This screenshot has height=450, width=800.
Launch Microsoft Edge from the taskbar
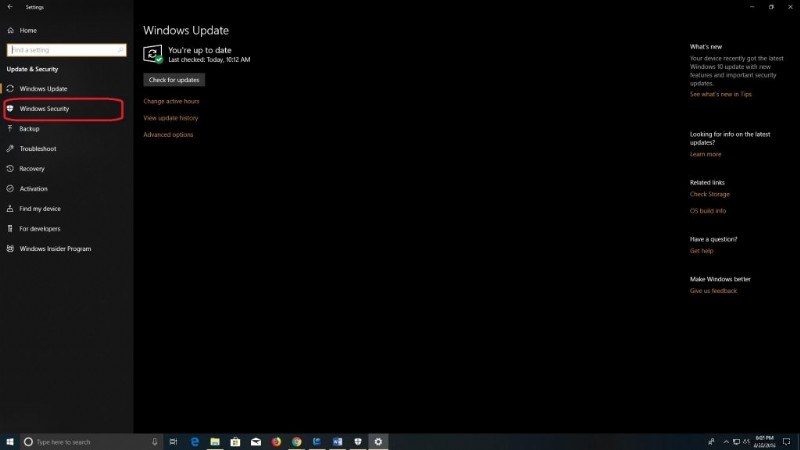(x=194, y=442)
